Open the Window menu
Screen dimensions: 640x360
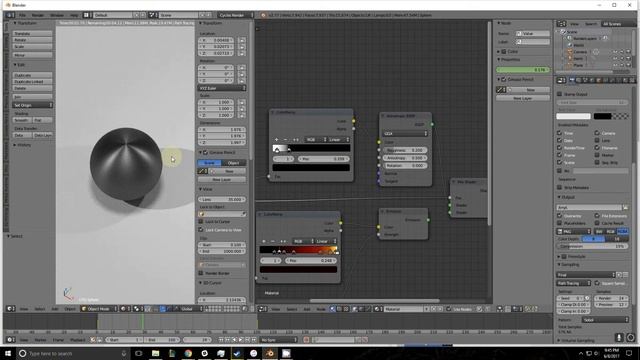click(x=57, y=15)
